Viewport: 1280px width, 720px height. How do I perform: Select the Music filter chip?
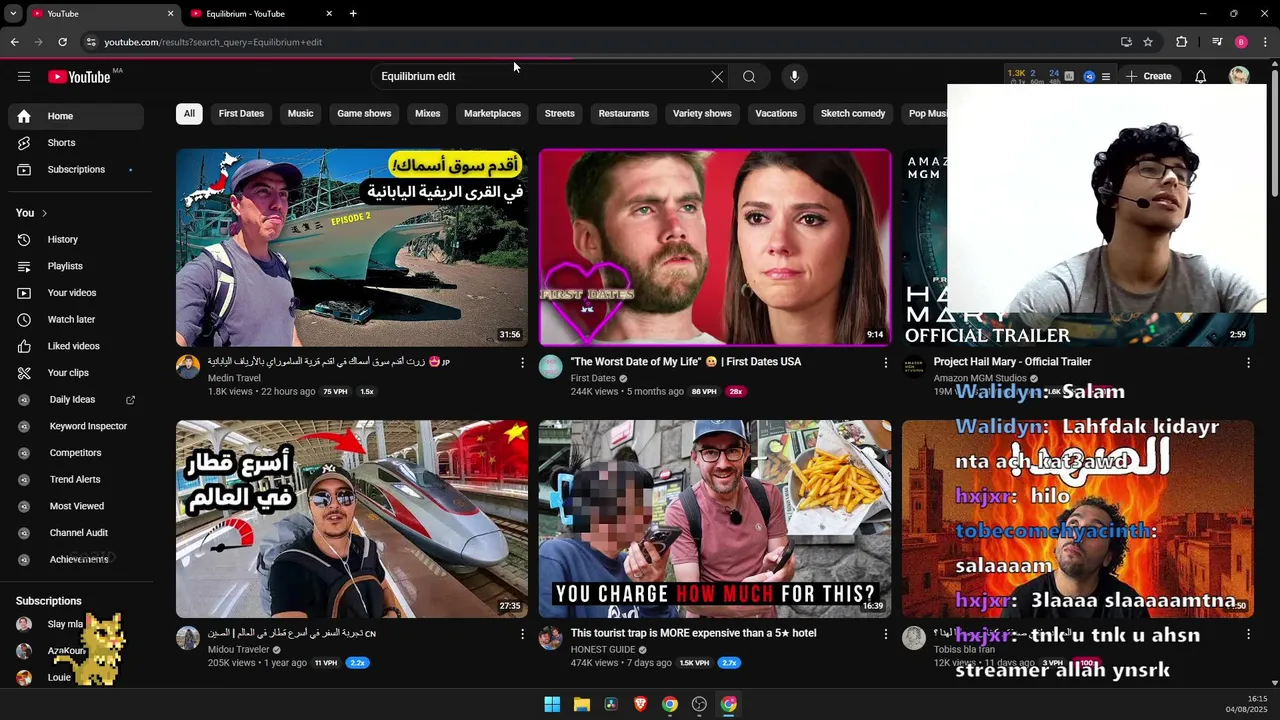click(300, 114)
